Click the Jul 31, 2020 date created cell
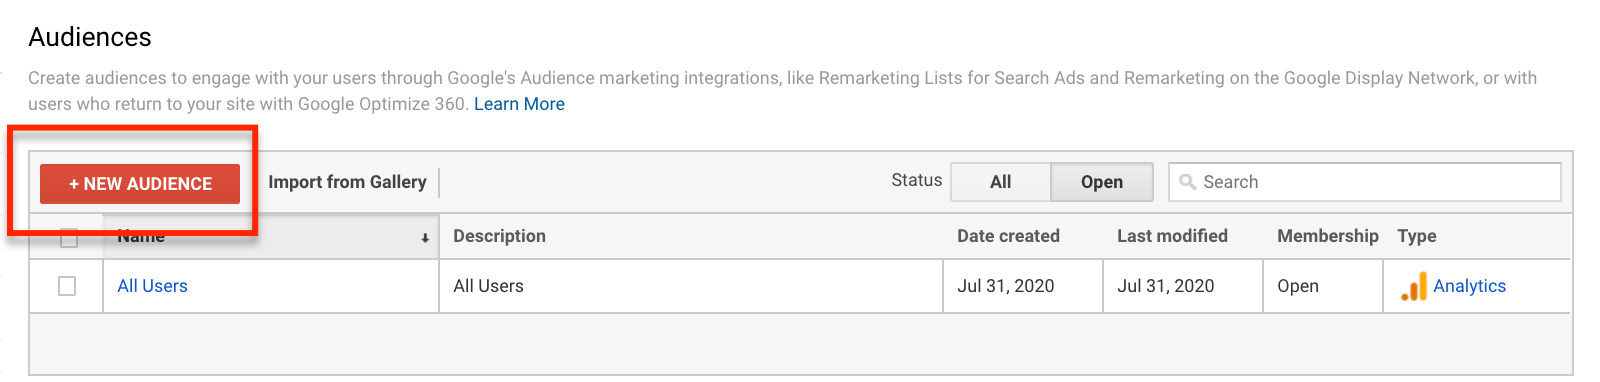The image size is (1600, 382). tap(1023, 286)
